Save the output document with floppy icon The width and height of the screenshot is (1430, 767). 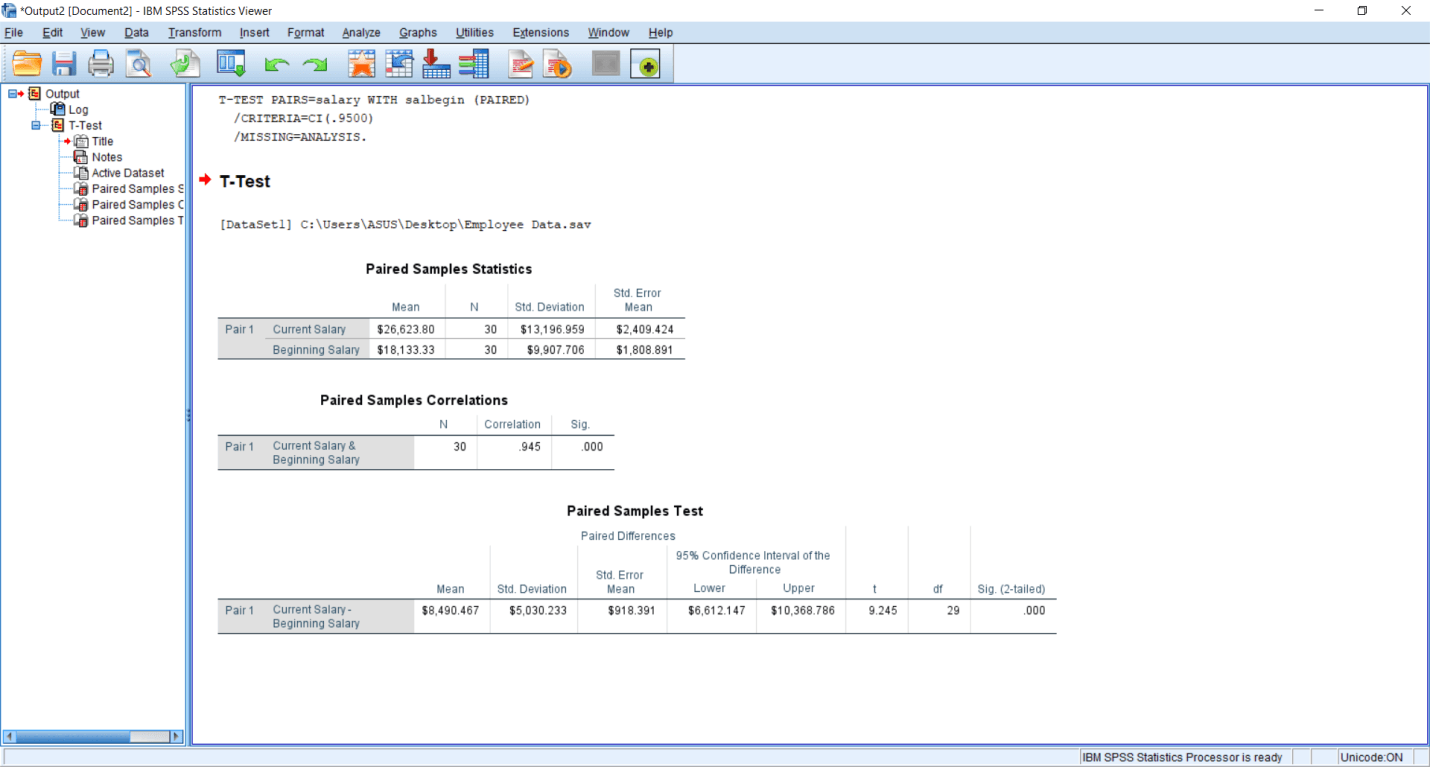click(64, 65)
